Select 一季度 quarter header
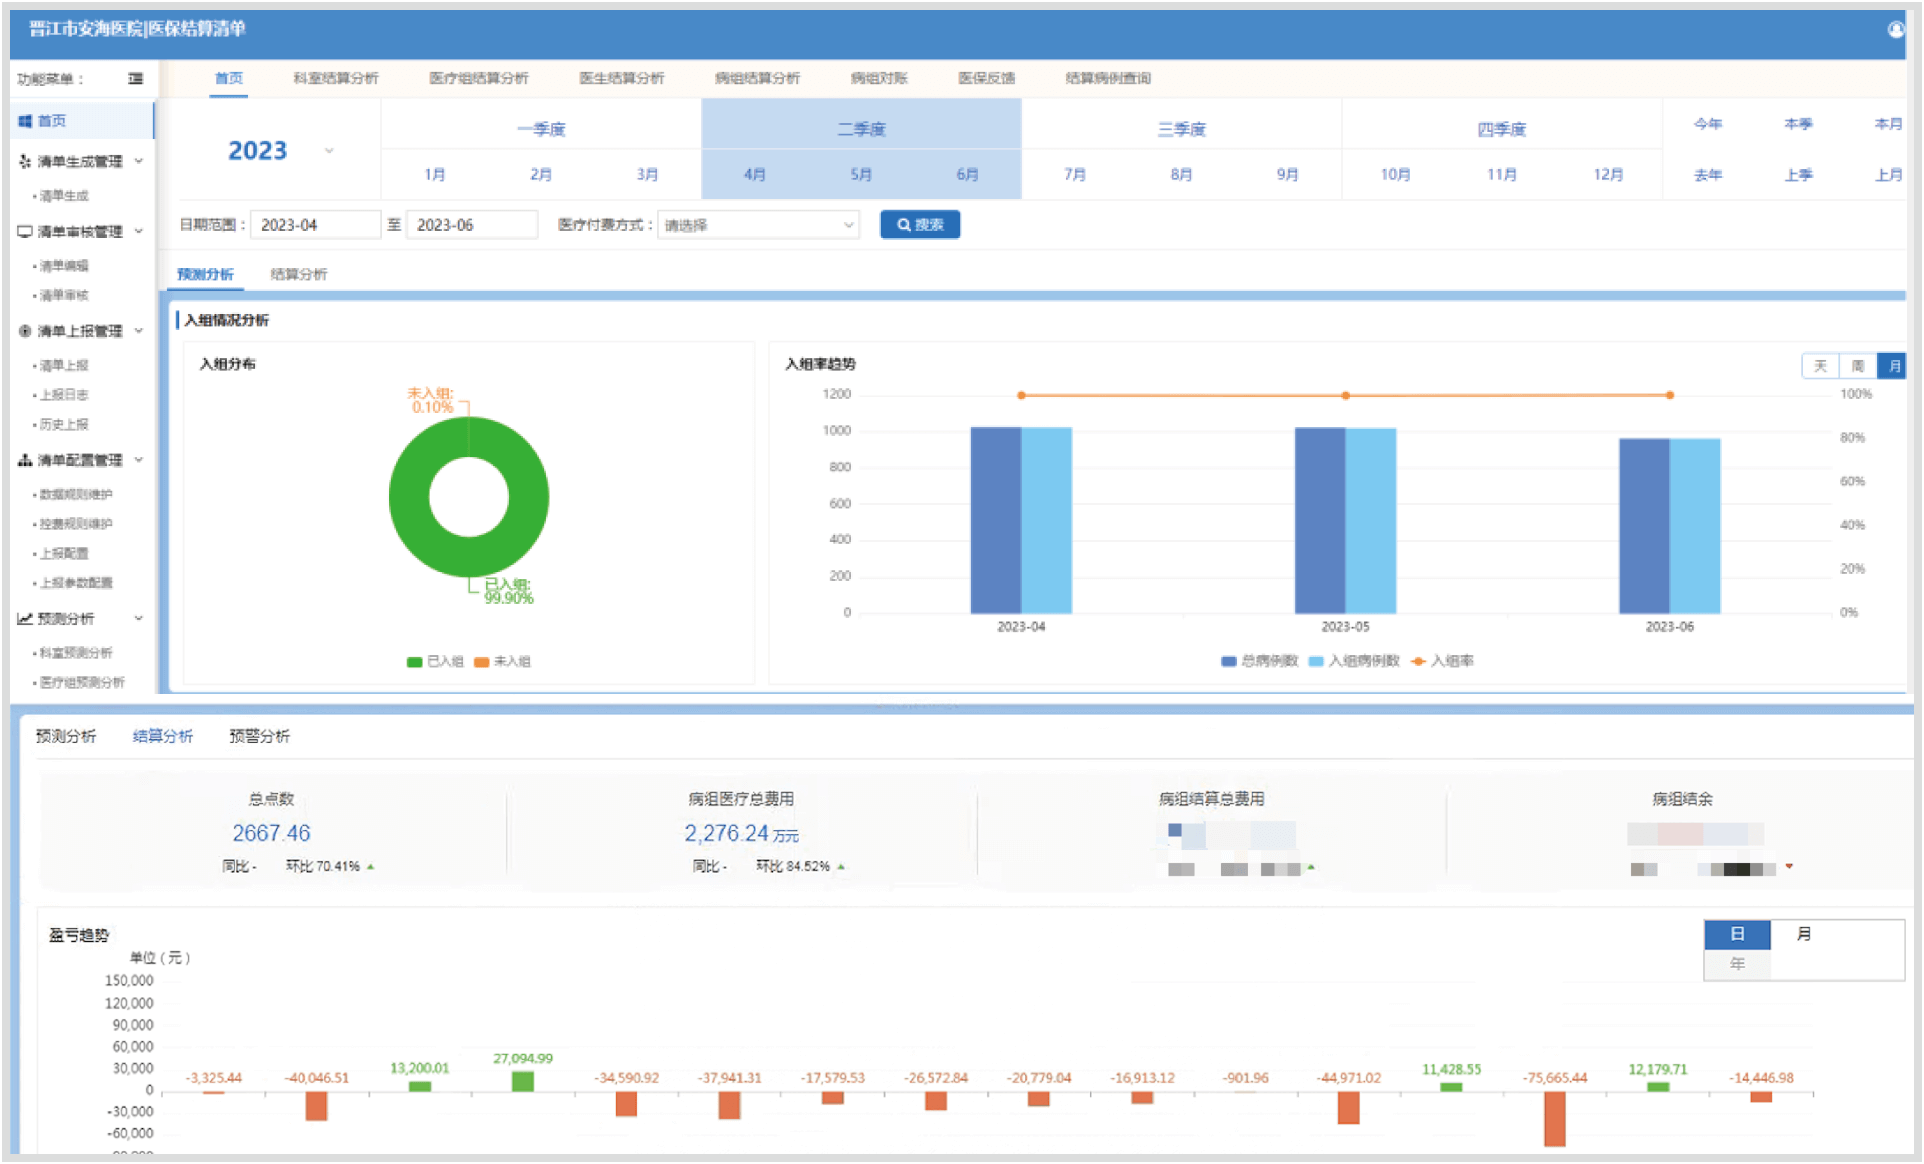This screenshot has width=1924, height=1164. pyautogui.click(x=541, y=129)
